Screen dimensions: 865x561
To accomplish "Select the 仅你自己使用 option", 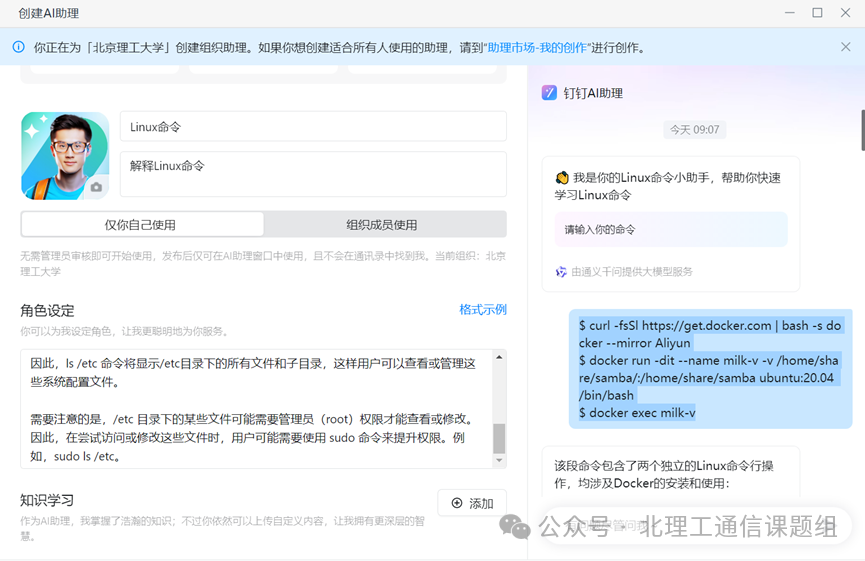I will click(142, 225).
